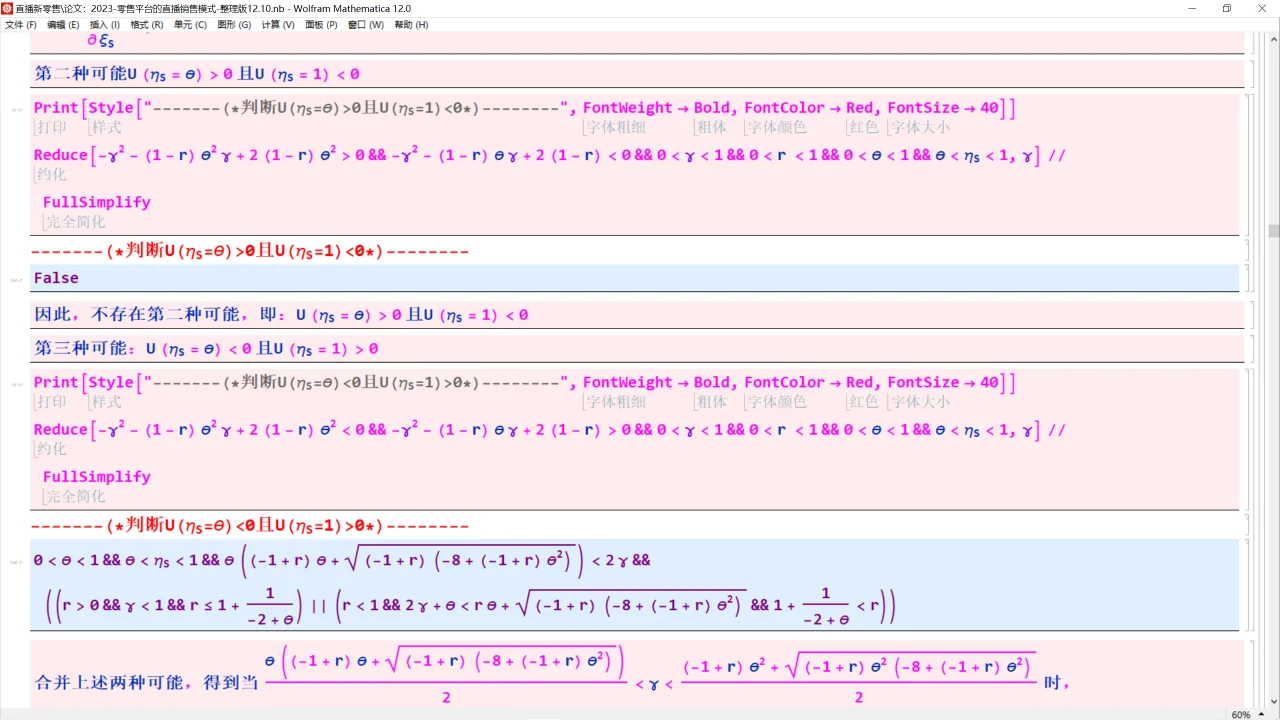This screenshot has height=720, width=1280.
Task: Click 'FontColor → Red' in the first Print input
Action: click(809, 108)
